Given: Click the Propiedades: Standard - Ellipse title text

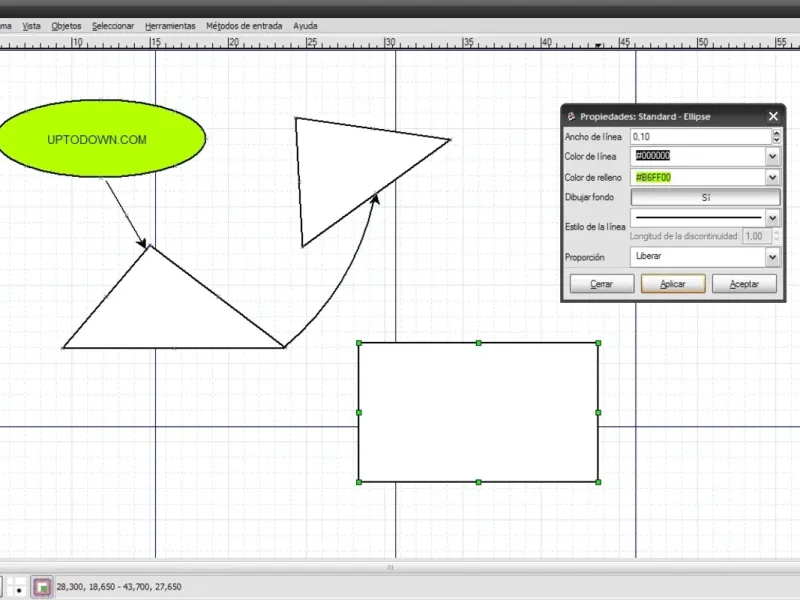Looking at the screenshot, I should (x=645, y=117).
